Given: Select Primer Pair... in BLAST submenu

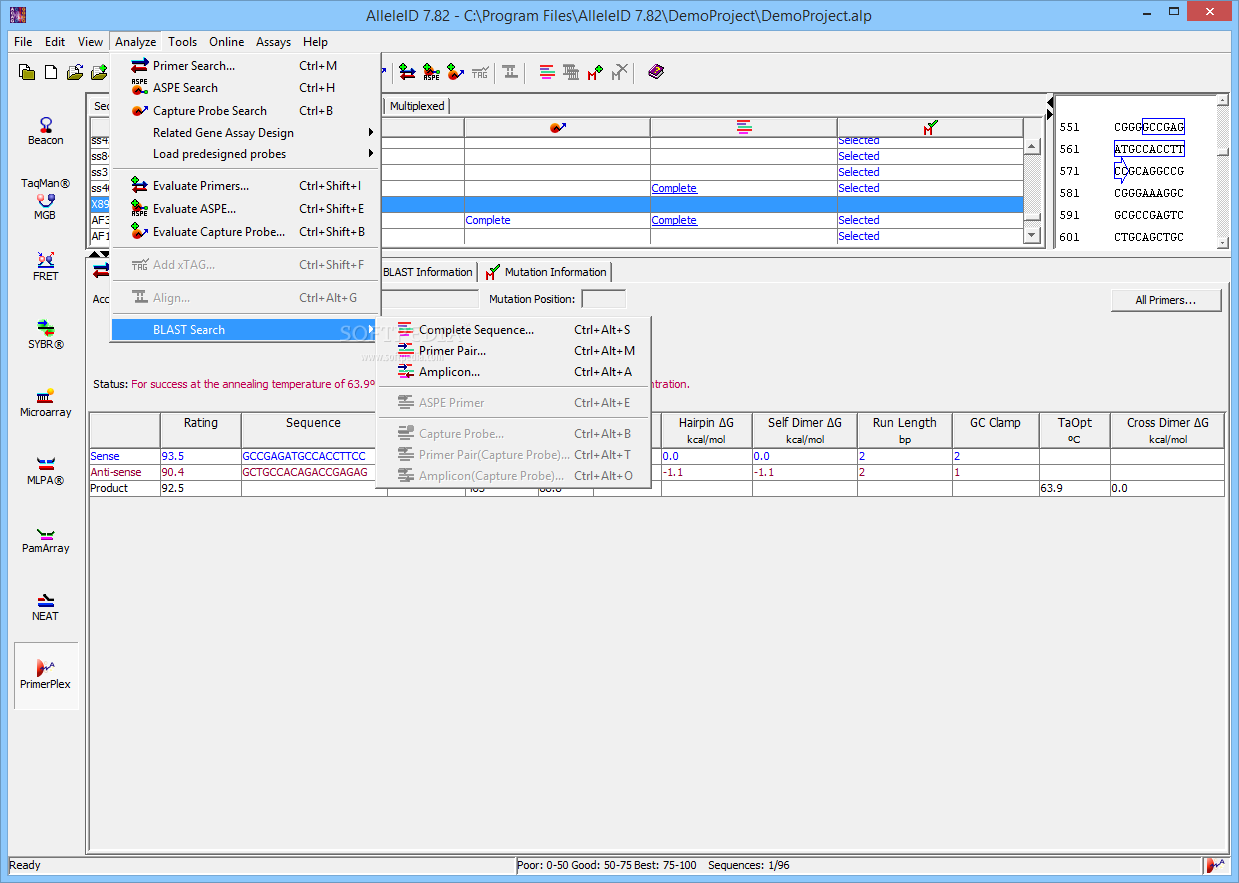Looking at the screenshot, I should pyautogui.click(x=514, y=351).
